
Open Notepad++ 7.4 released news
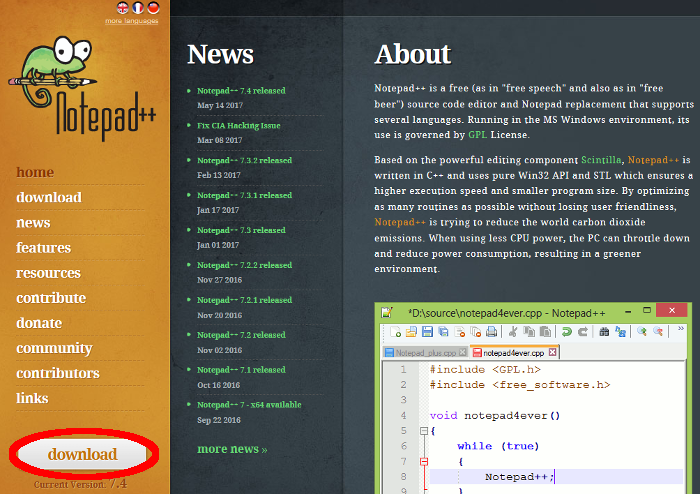[242, 91]
